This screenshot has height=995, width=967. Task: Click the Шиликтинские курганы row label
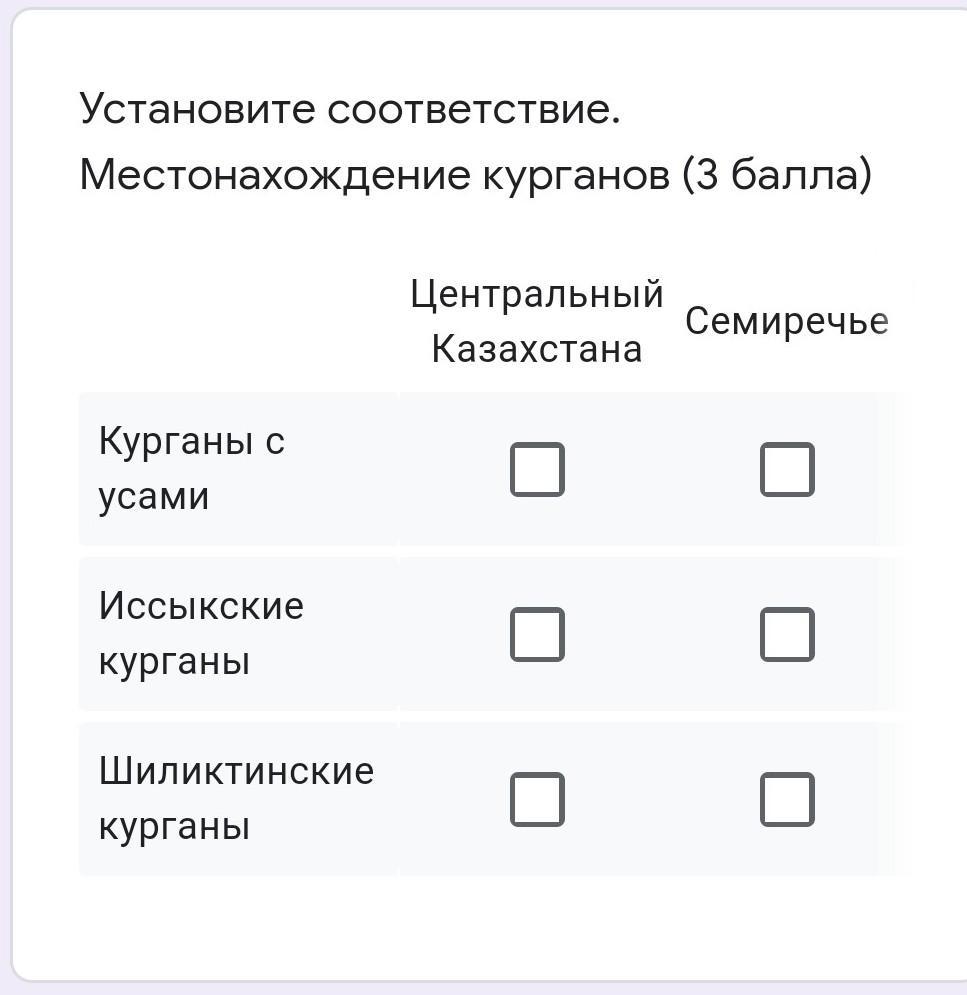[x=236, y=798]
